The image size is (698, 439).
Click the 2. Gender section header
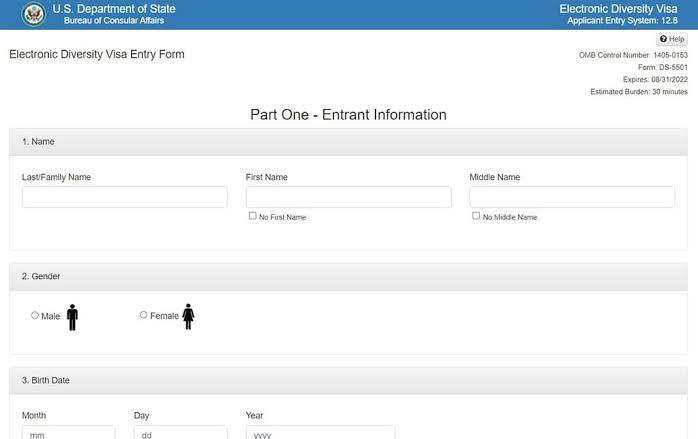42,276
